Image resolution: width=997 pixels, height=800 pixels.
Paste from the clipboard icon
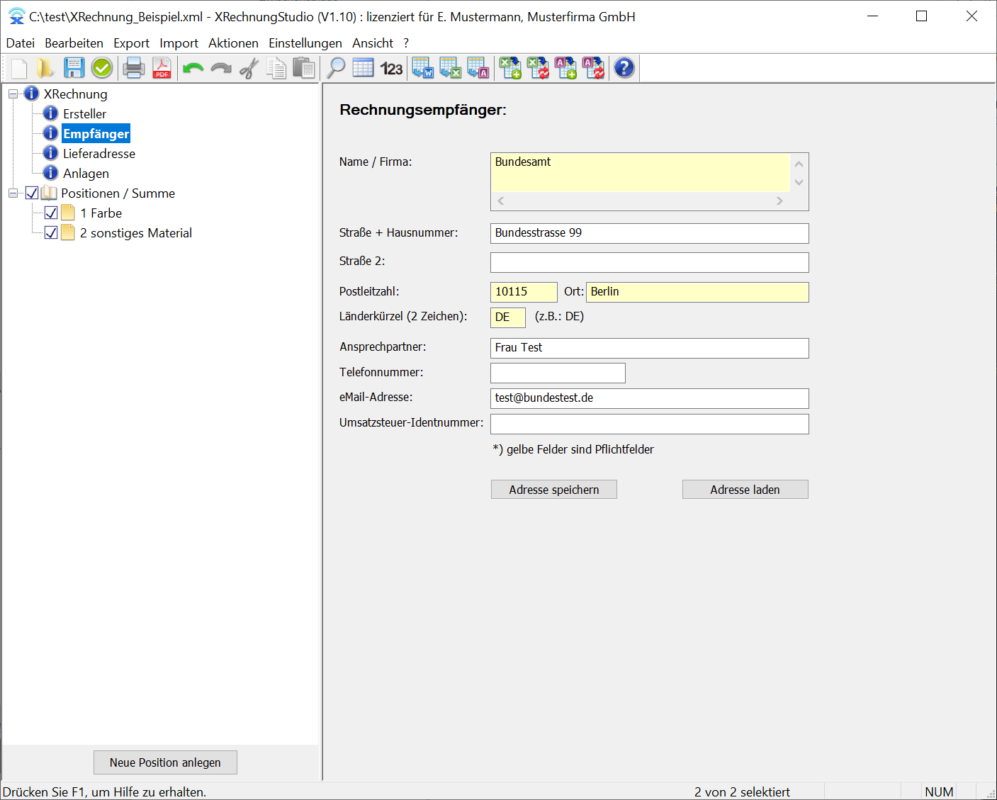tap(305, 68)
